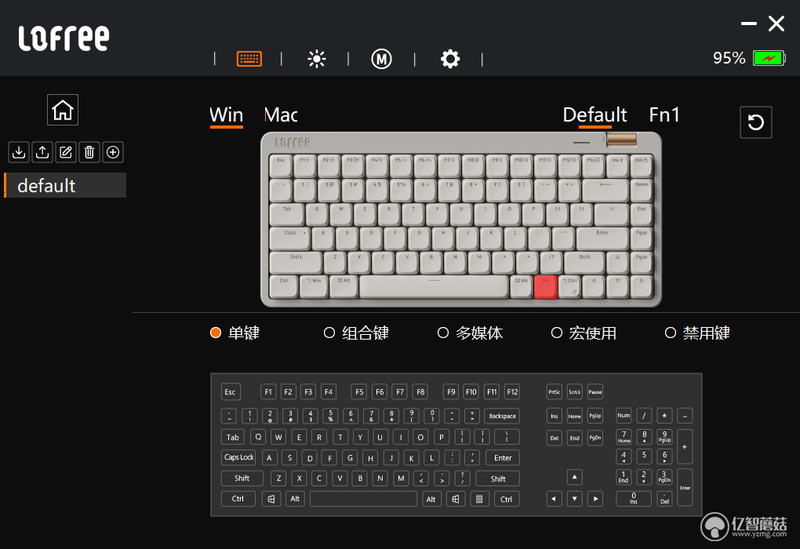Reset key mapping with the restore icon
This screenshot has width=800, height=549.
tap(756, 122)
